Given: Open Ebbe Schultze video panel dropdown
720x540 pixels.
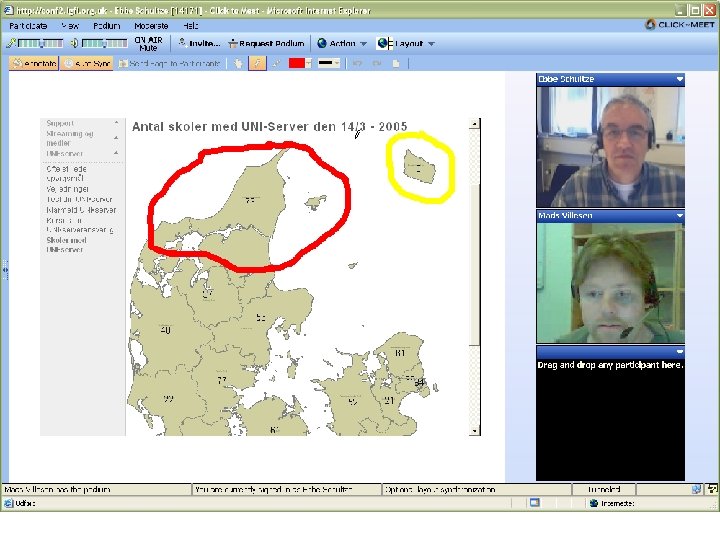Looking at the screenshot, I should pyautogui.click(x=680, y=79).
